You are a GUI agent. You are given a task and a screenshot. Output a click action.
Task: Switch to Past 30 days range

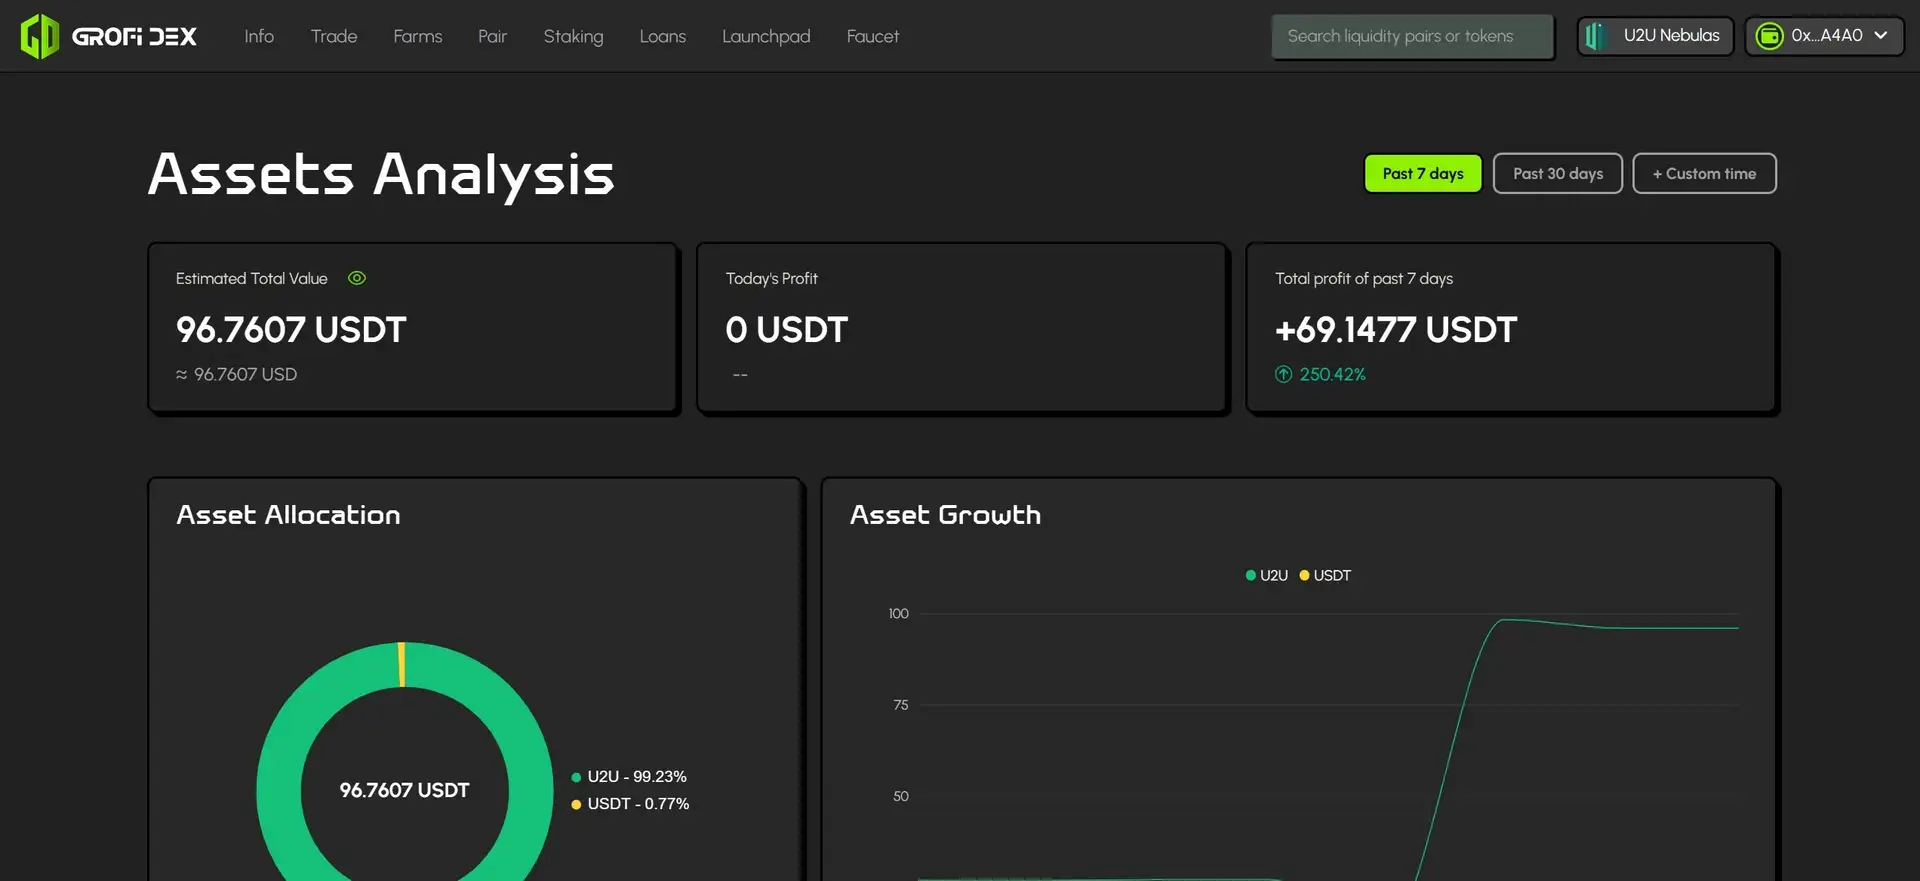pyautogui.click(x=1557, y=173)
